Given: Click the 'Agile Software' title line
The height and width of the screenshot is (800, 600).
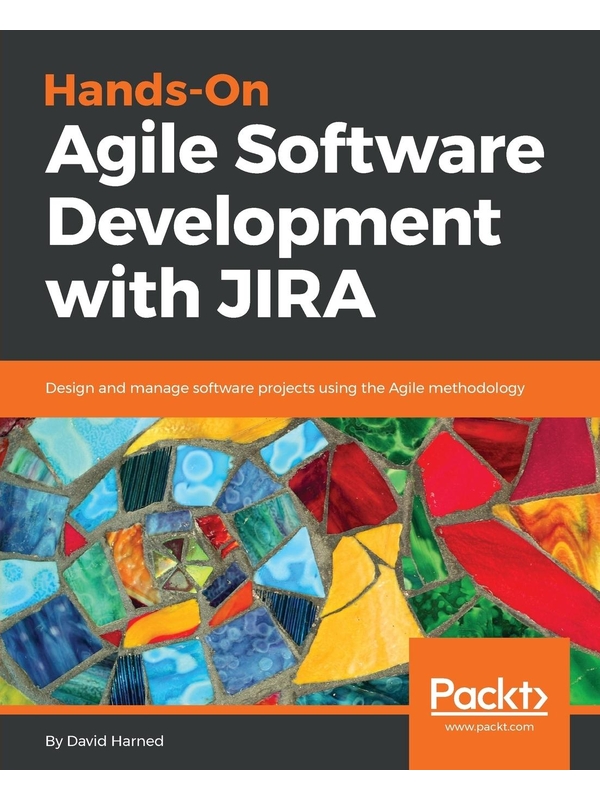Looking at the screenshot, I should 295,154.
